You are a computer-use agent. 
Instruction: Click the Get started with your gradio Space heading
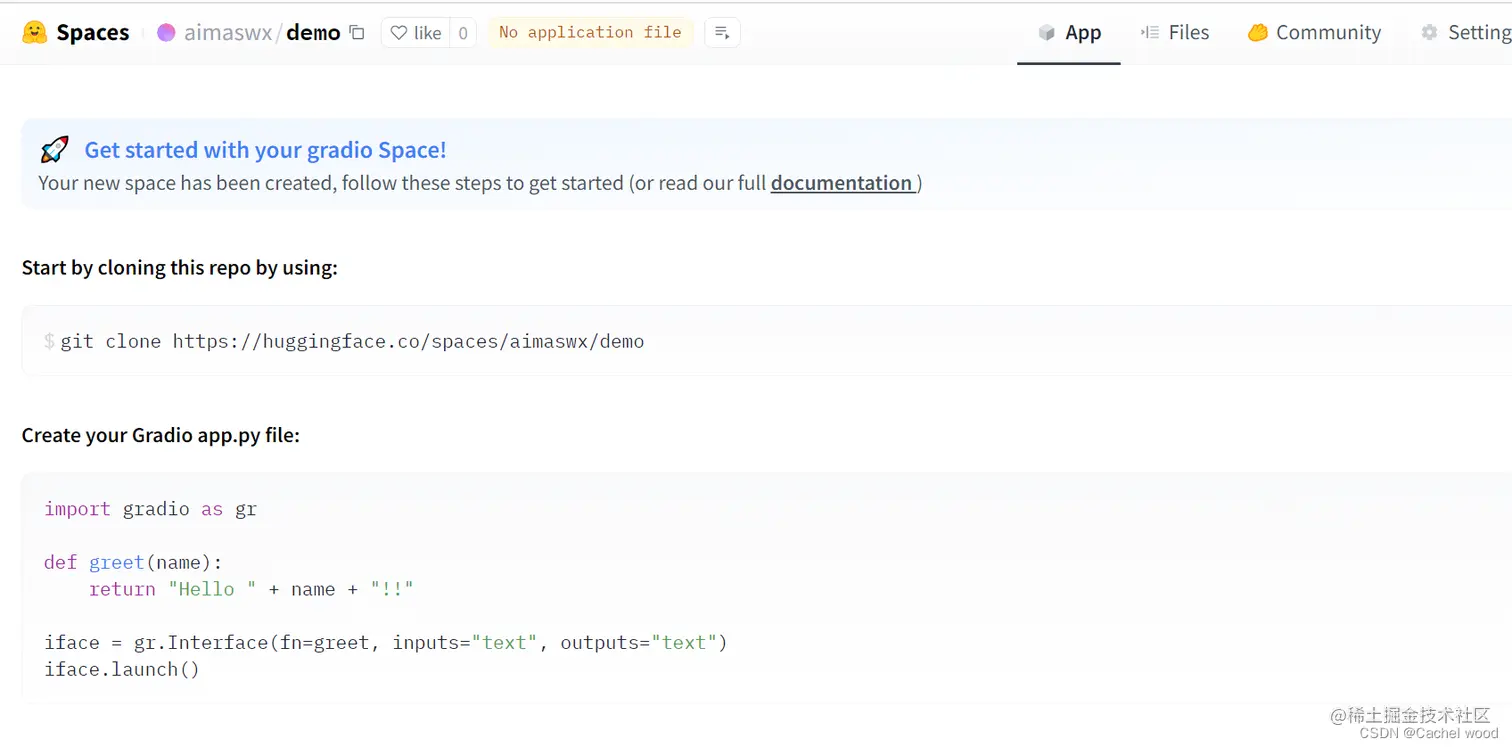click(265, 150)
